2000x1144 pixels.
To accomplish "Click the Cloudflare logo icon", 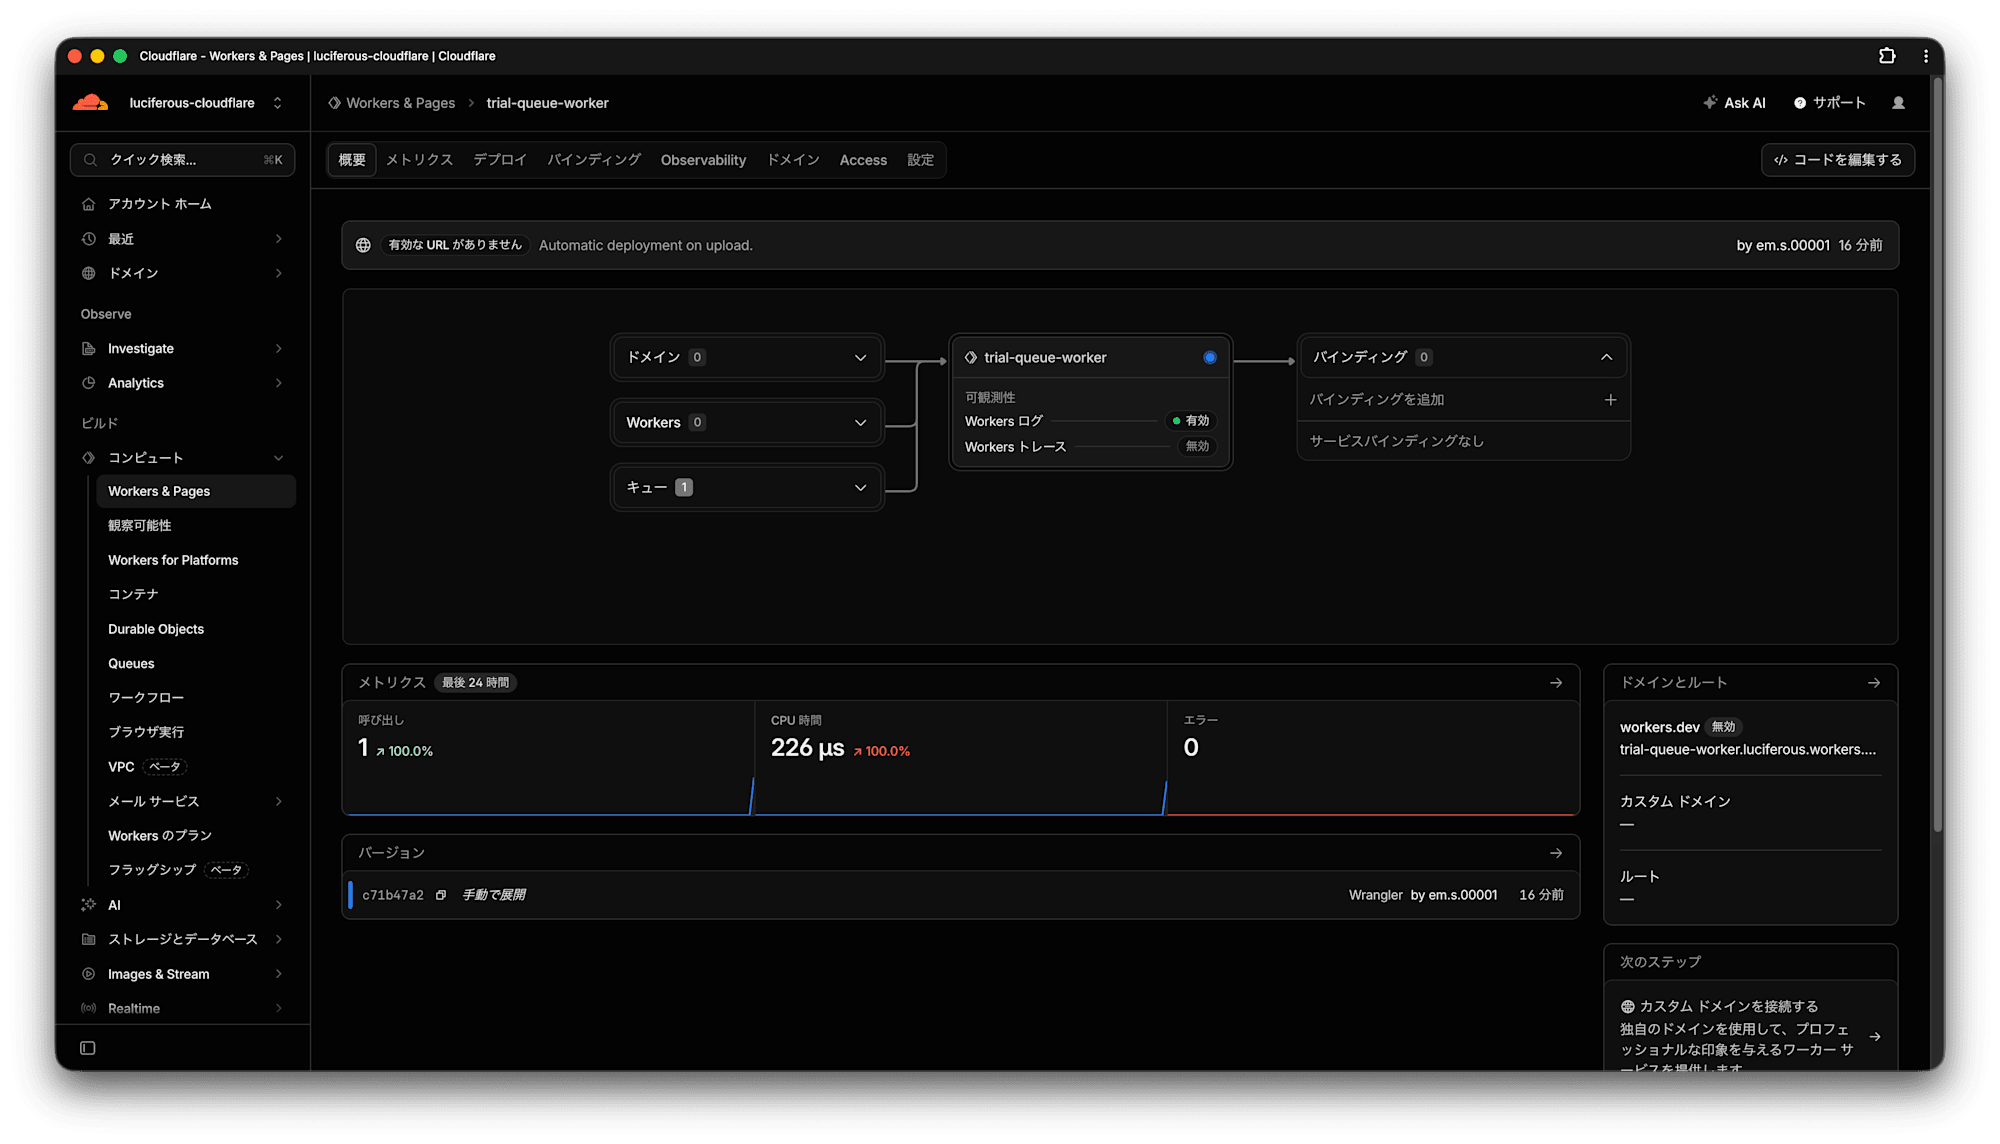I will [91, 103].
